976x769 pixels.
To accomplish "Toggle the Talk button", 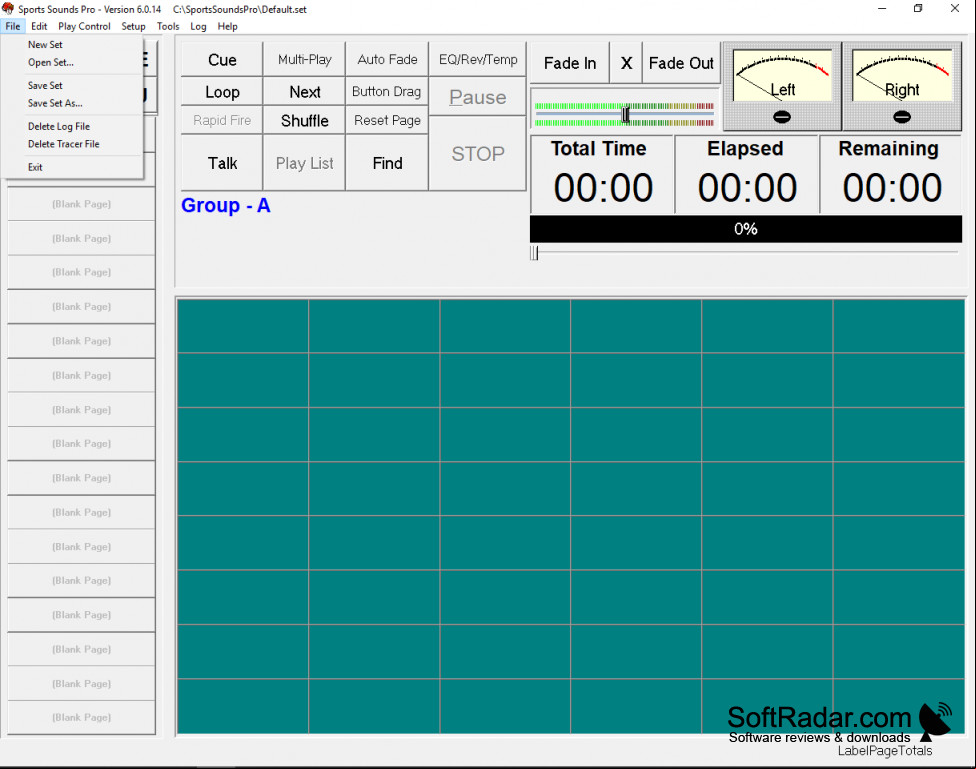I will click(222, 163).
